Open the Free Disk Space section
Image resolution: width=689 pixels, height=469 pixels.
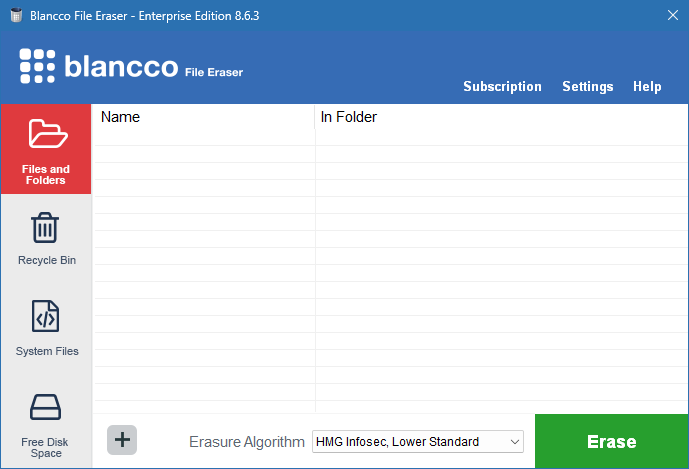46,408
